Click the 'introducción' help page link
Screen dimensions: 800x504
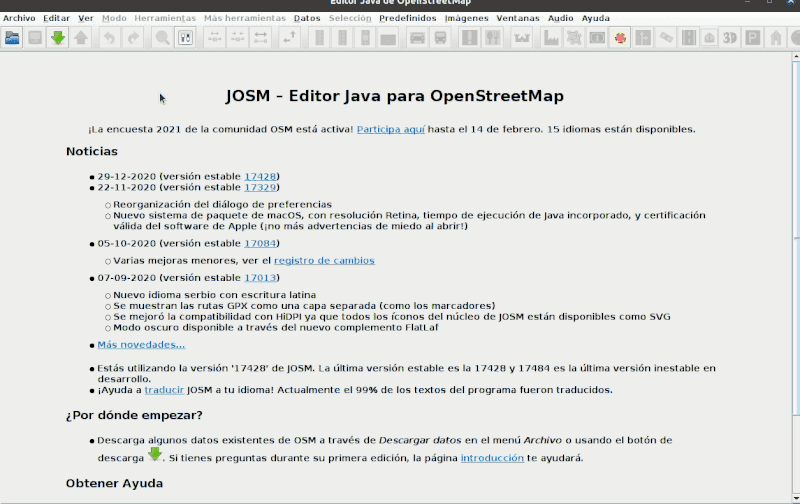tap(492, 458)
